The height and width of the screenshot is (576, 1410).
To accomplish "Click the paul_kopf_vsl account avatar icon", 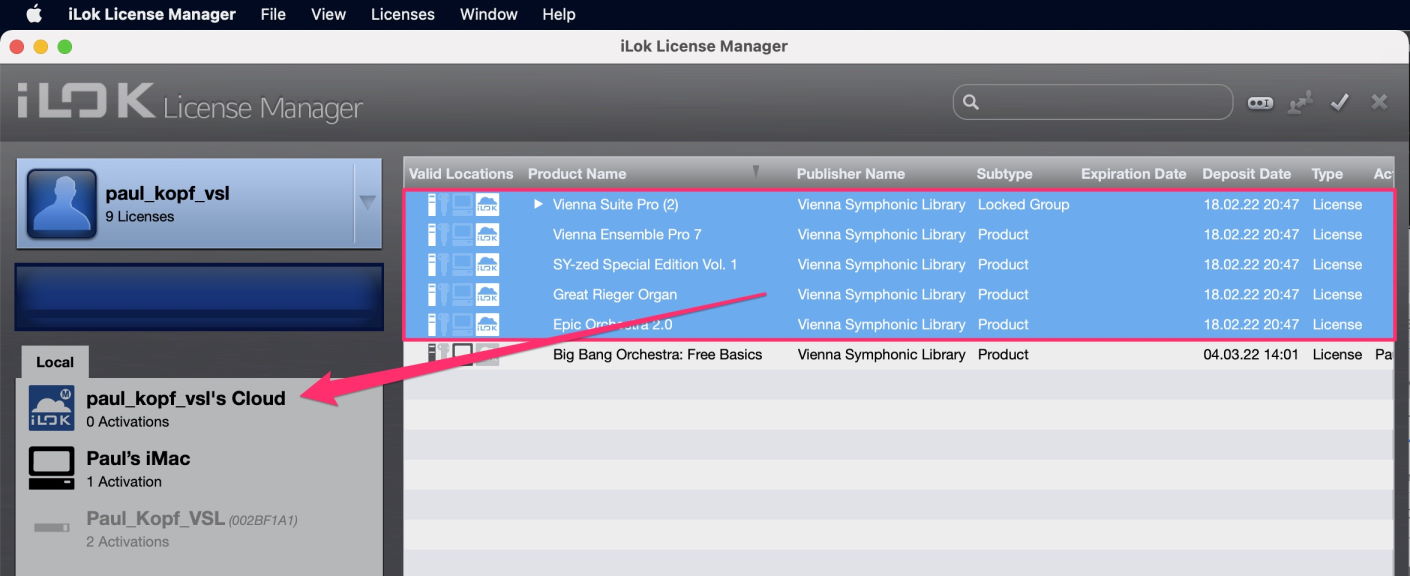I will pyautogui.click(x=60, y=203).
